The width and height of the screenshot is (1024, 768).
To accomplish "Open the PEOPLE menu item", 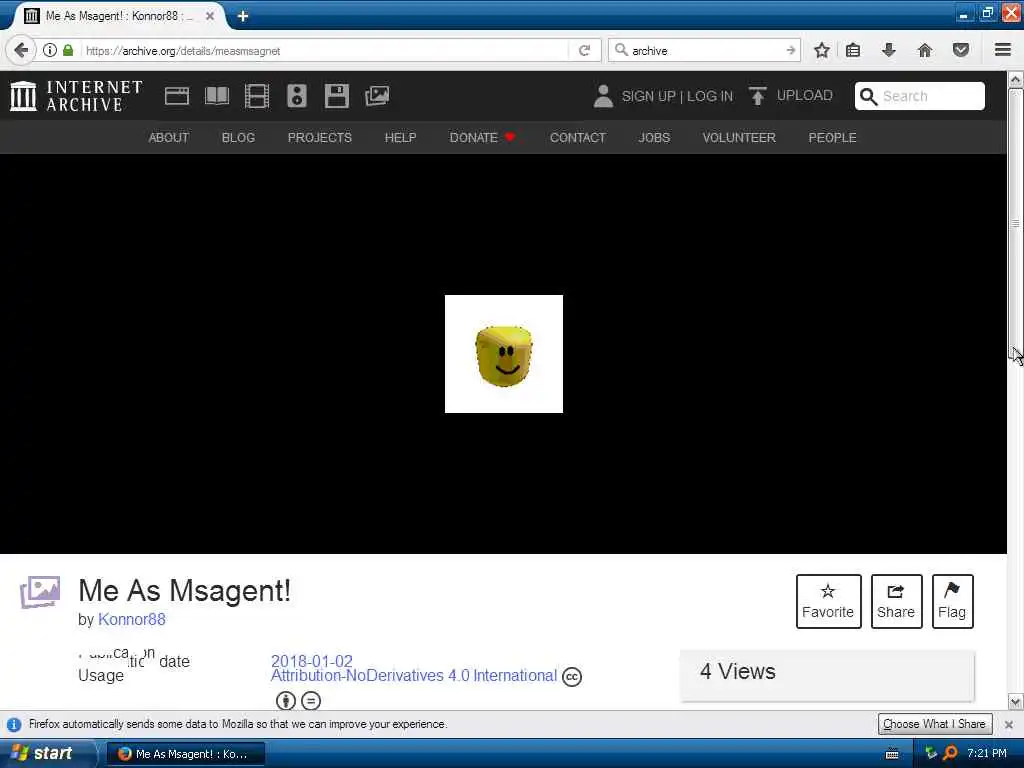I will [x=833, y=138].
